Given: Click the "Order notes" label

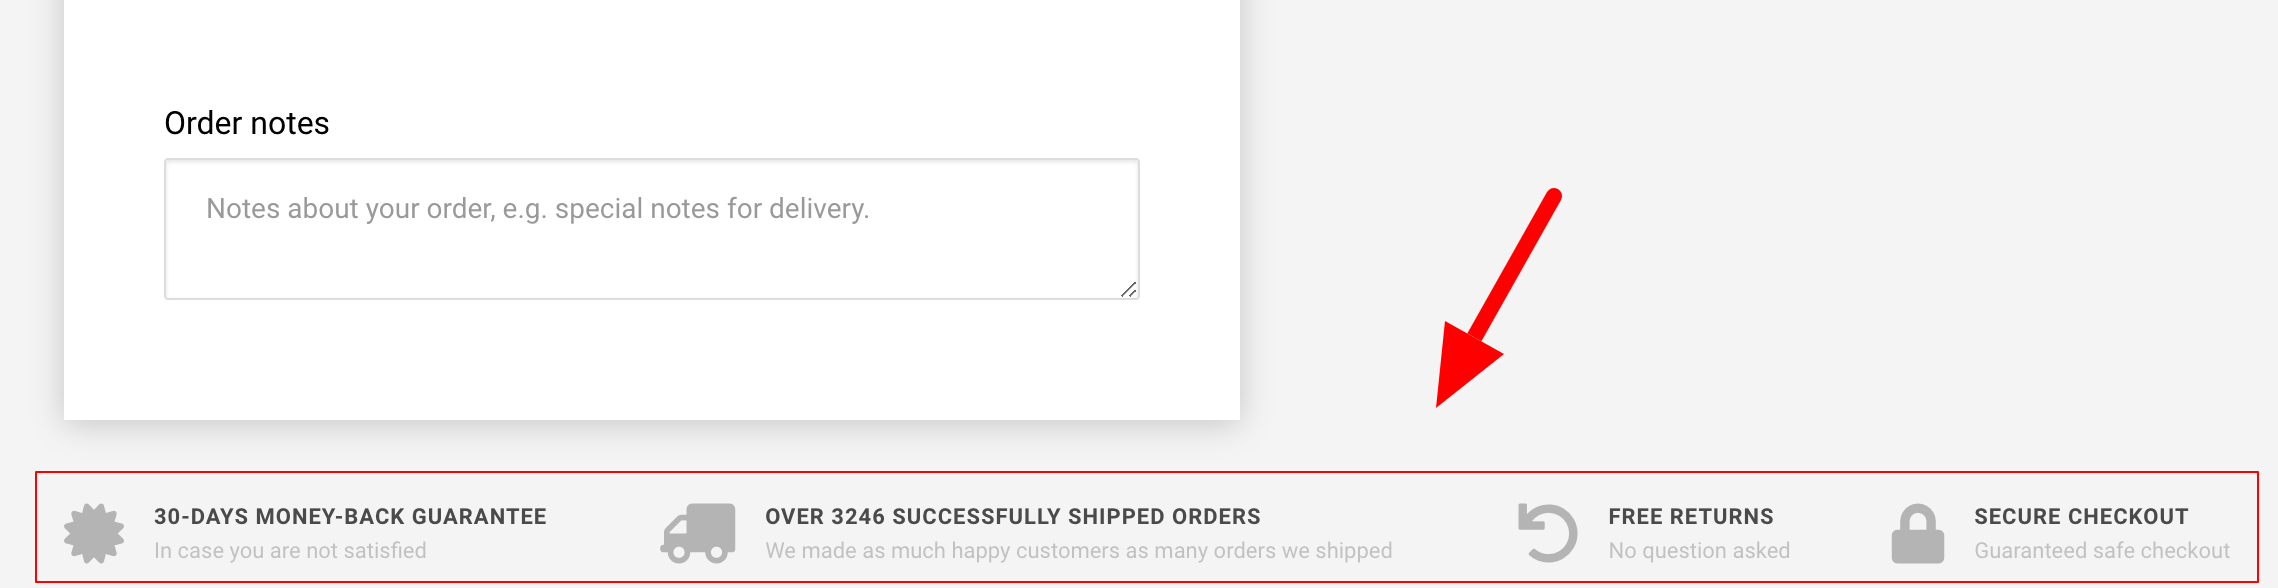Looking at the screenshot, I should 247,123.
